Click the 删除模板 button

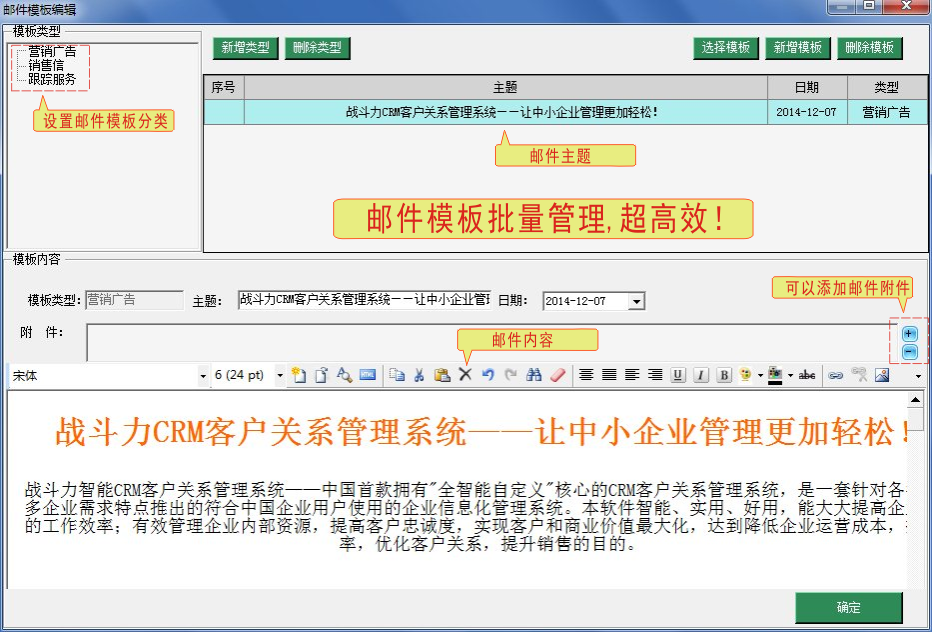point(870,48)
